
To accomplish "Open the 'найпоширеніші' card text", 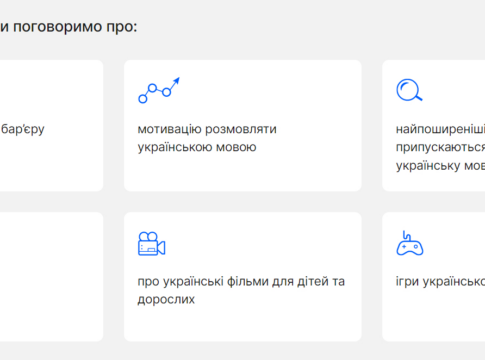I will coord(440,129).
